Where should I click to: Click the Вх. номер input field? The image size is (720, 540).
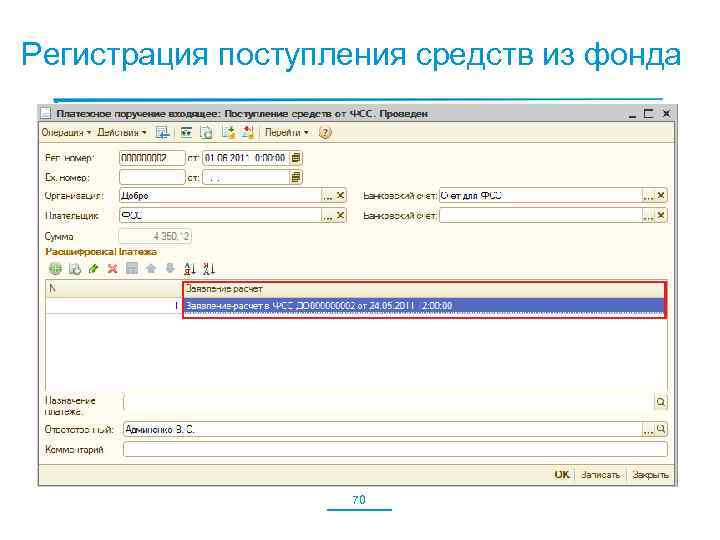(x=152, y=177)
